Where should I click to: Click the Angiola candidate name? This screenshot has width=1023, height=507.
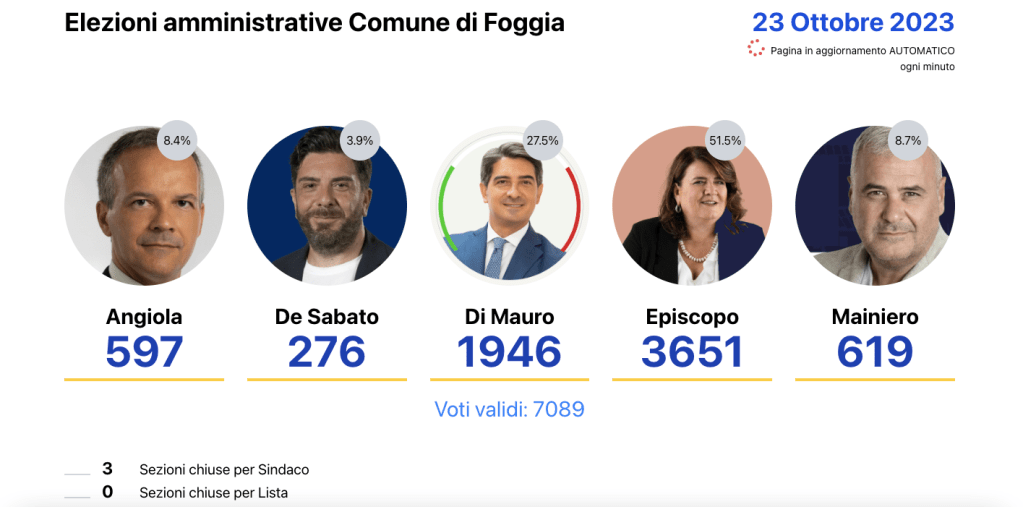click(x=144, y=317)
